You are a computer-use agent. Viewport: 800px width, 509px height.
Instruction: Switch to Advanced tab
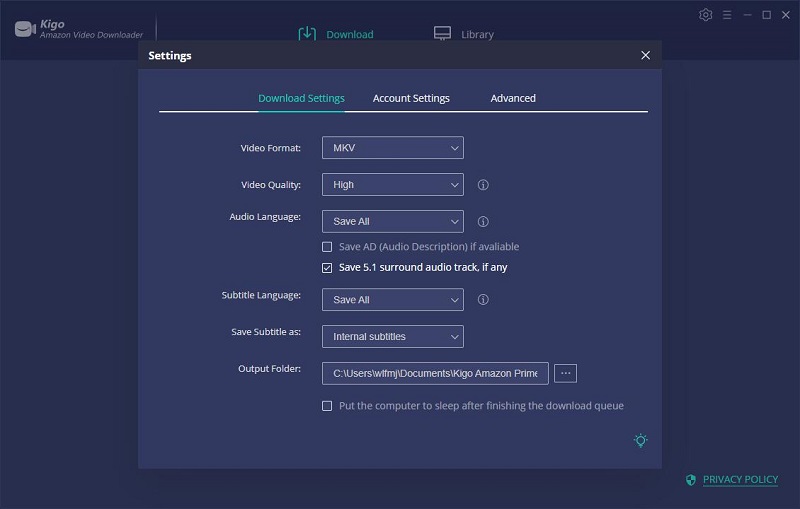[513, 98]
